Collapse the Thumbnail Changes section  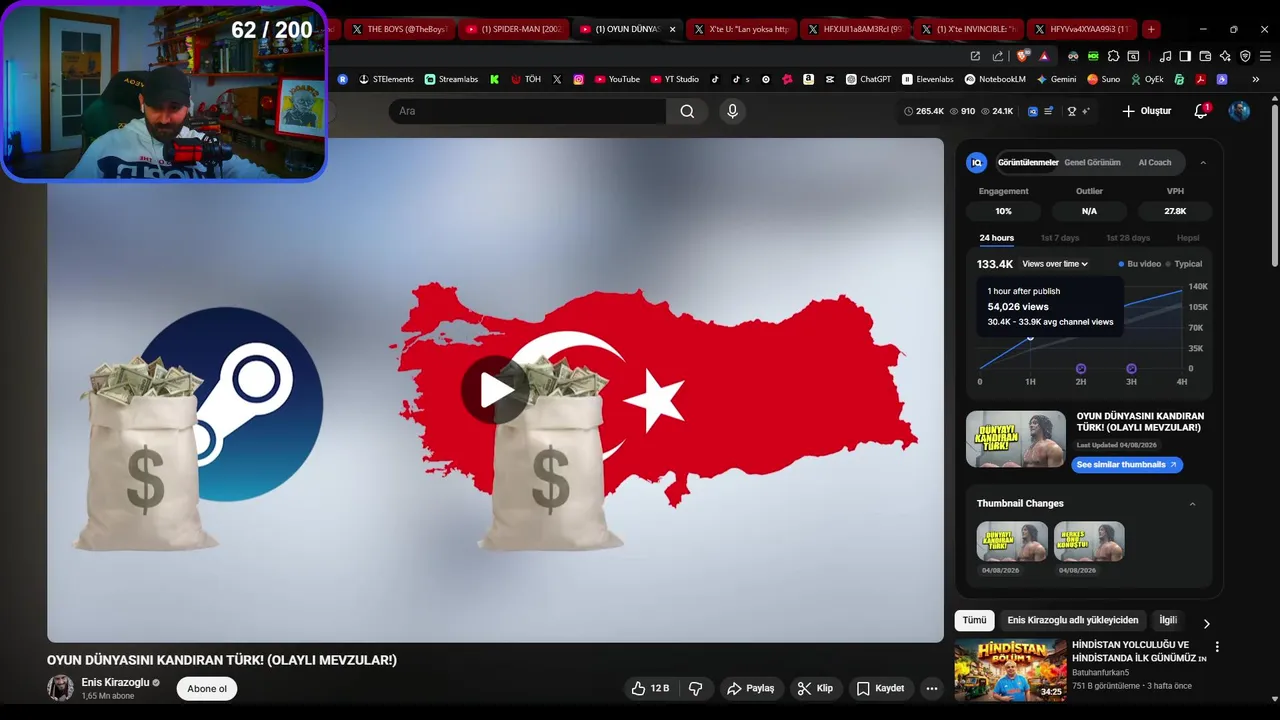[x=1192, y=504]
